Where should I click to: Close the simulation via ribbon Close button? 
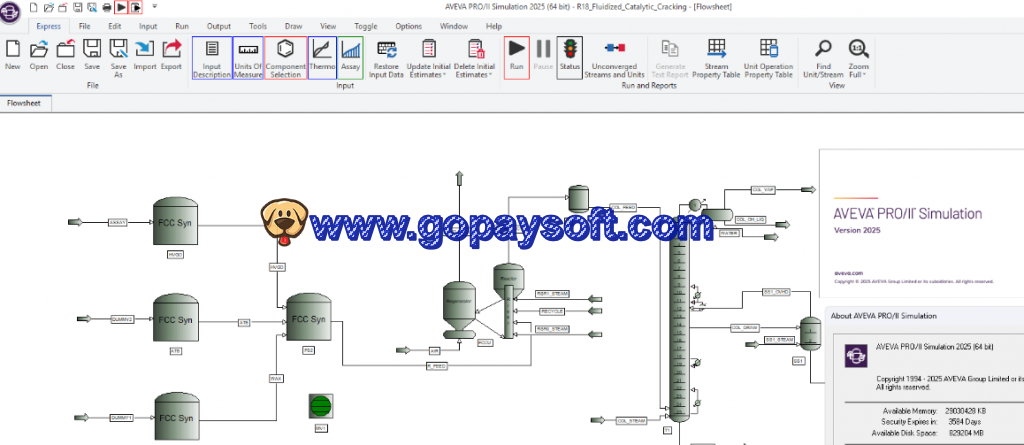click(65, 55)
